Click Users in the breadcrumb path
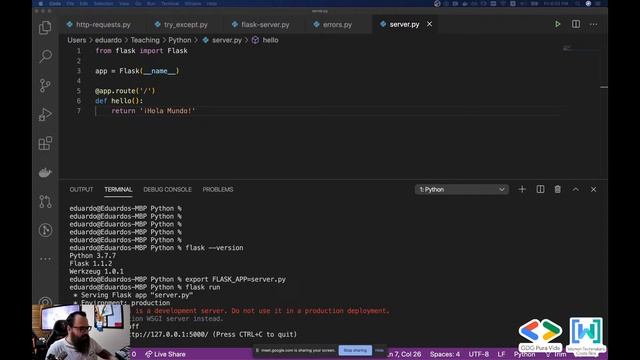This screenshot has height=360, width=640. pyautogui.click(x=77, y=40)
